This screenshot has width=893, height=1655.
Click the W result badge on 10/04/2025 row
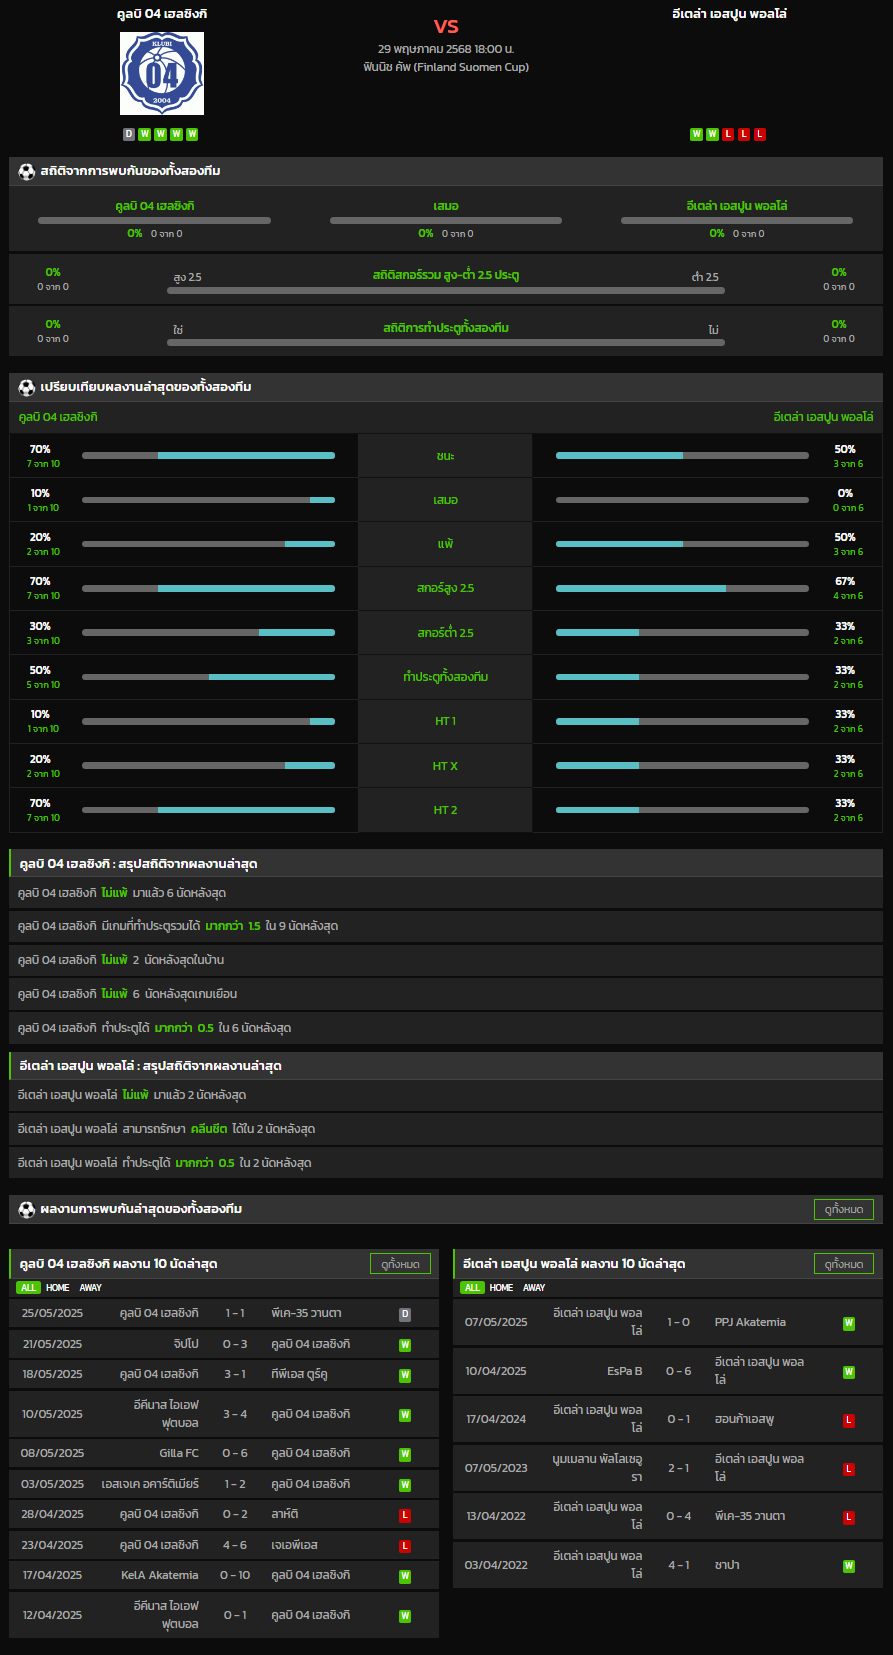pos(849,1372)
